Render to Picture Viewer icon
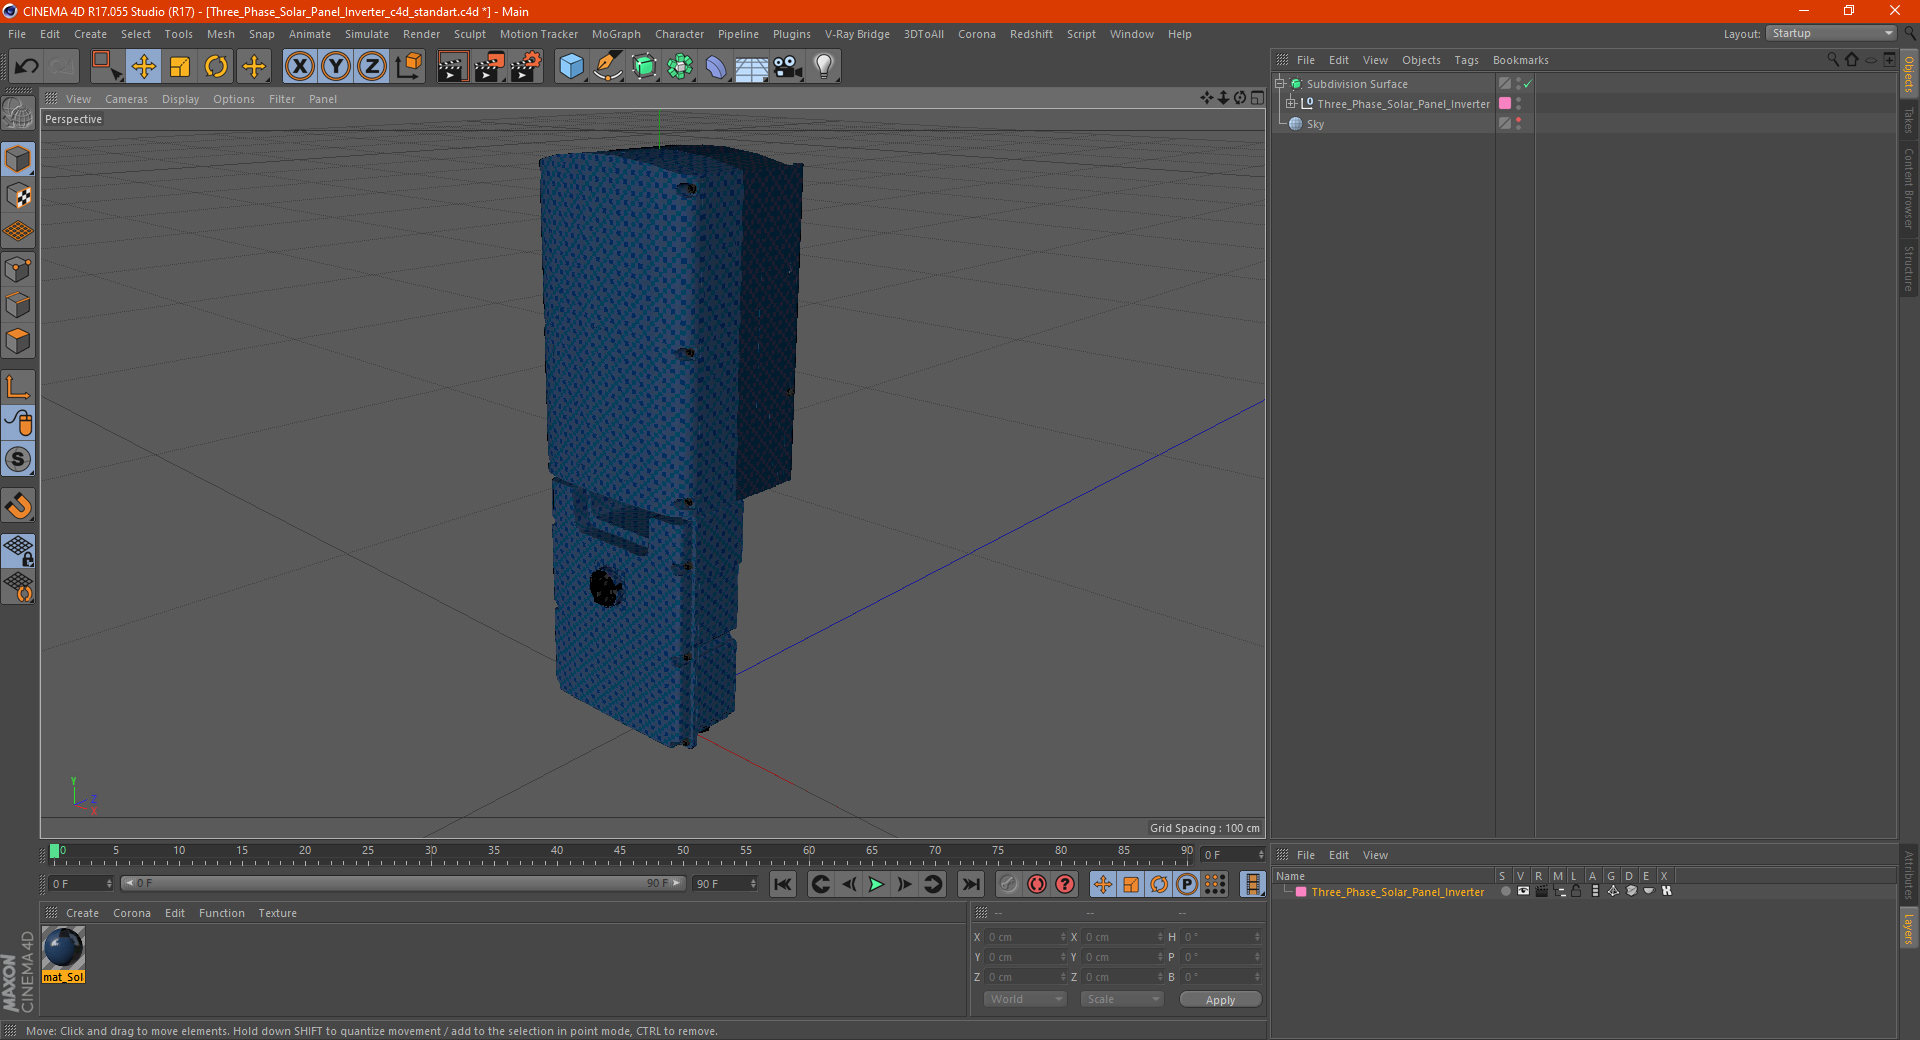 [x=489, y=67]
